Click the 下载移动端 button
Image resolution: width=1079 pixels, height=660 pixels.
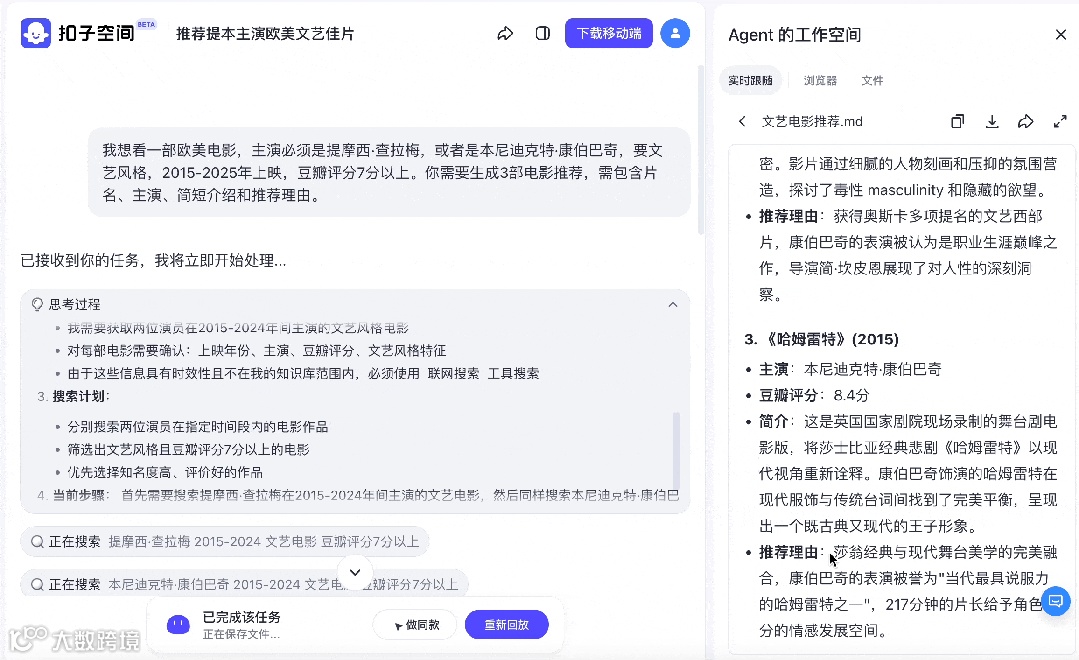[x=609, y=33]
